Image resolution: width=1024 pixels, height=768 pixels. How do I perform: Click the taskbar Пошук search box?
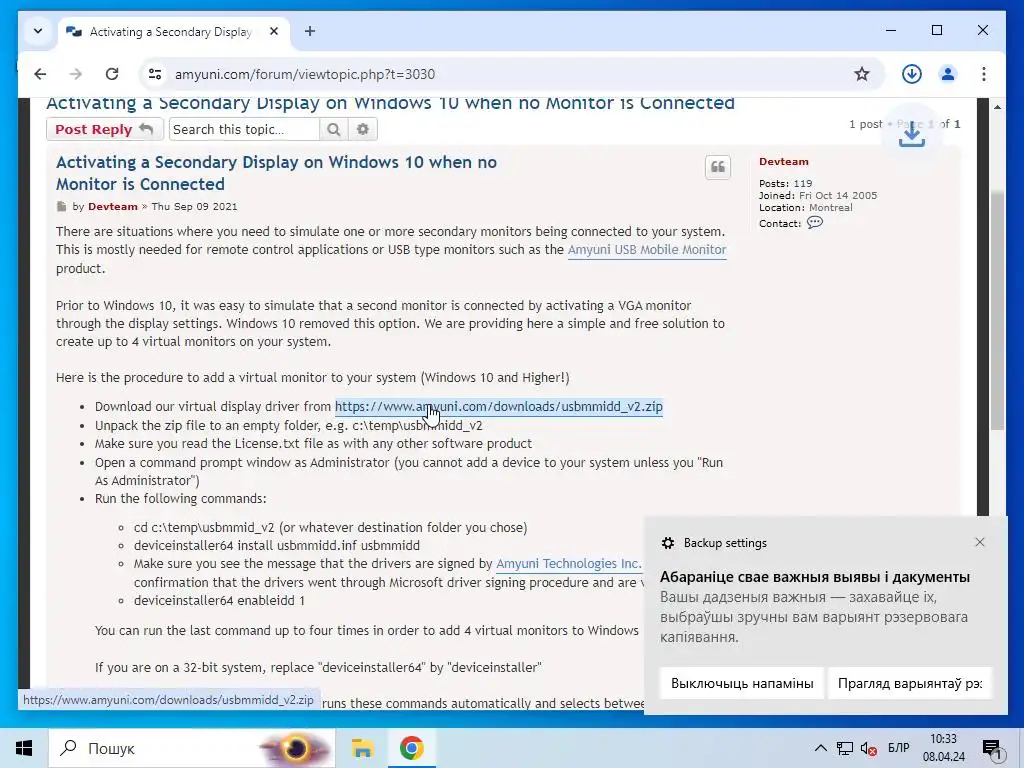tap(192, 748)
